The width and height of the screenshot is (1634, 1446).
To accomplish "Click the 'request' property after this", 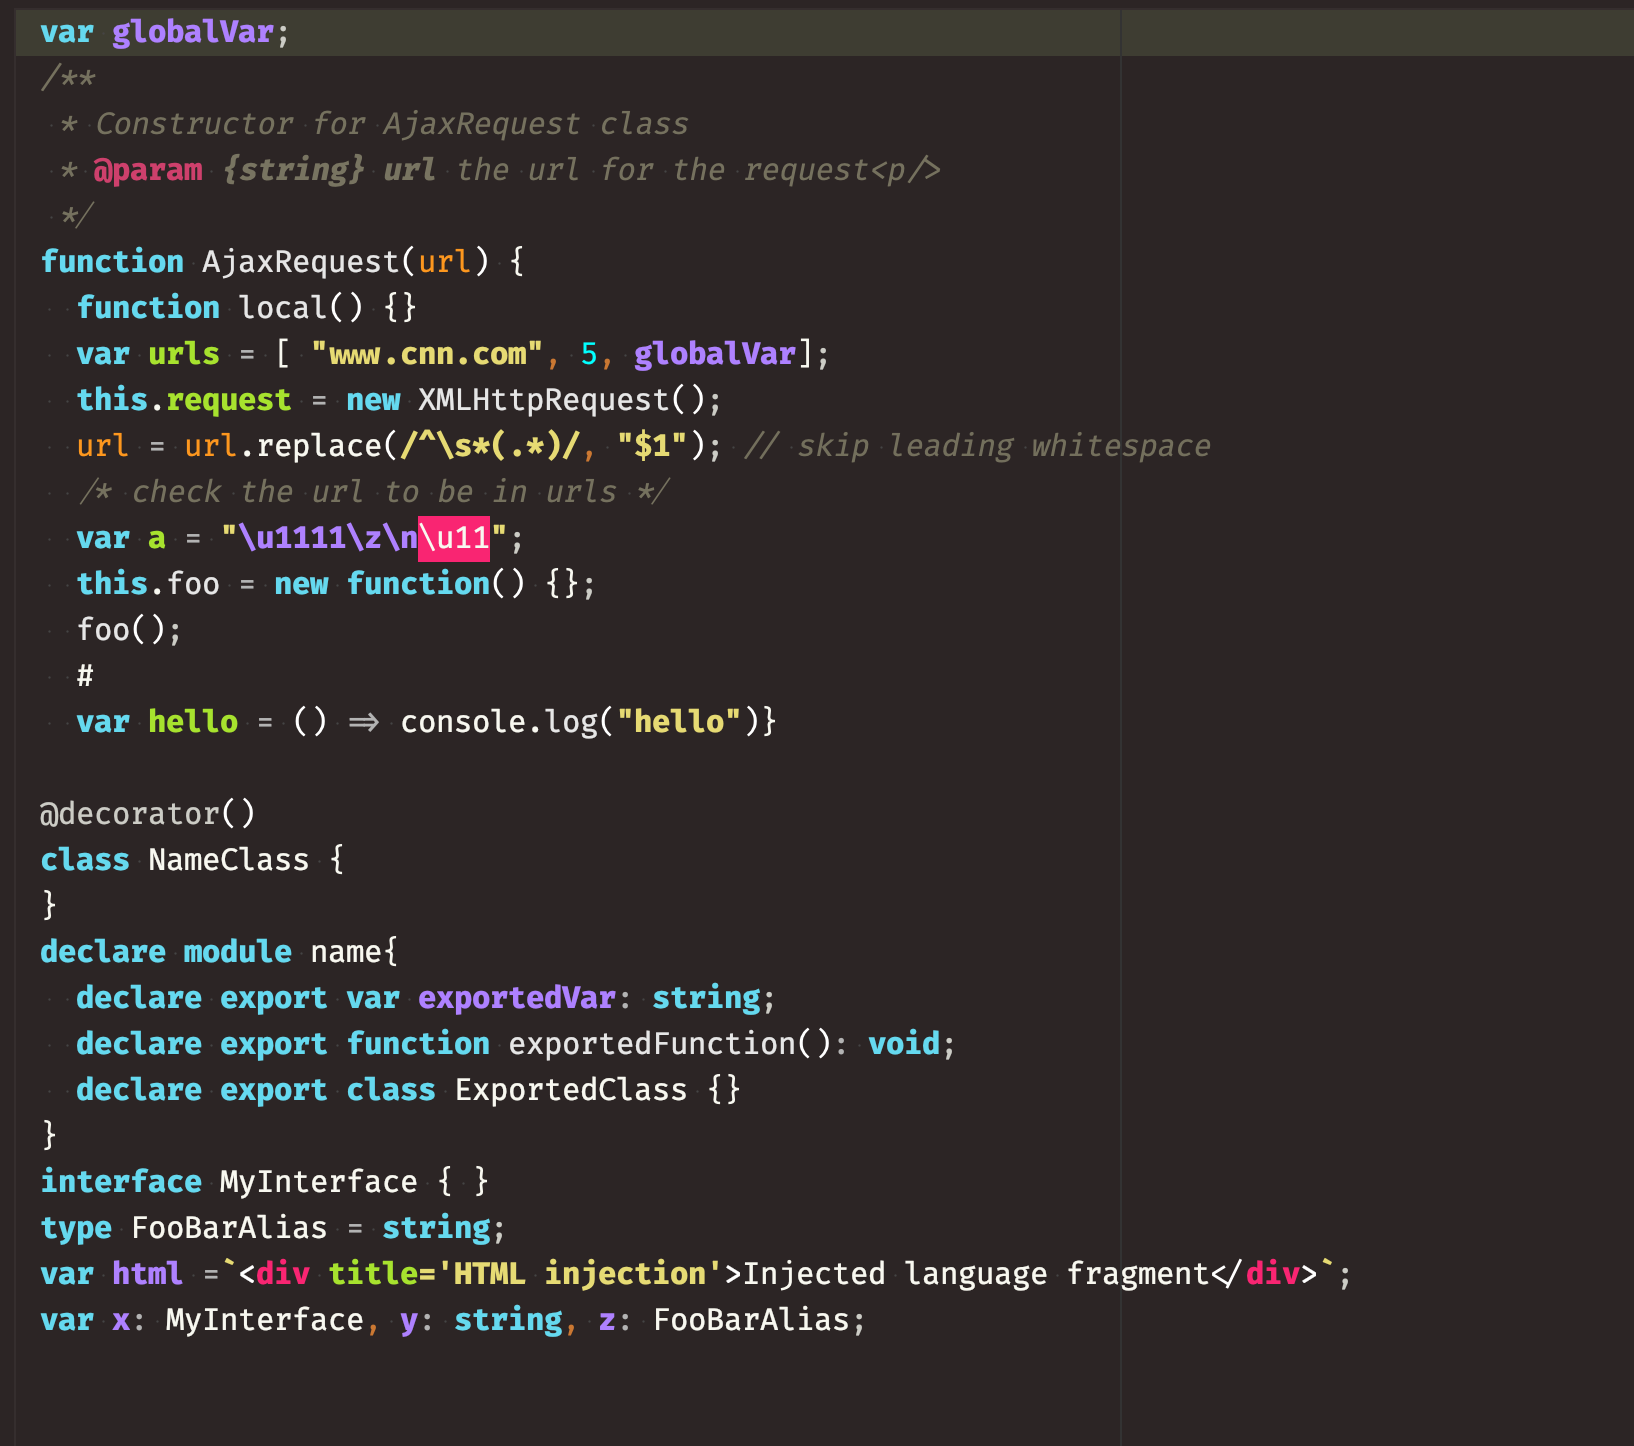I will pyautogui.click(x=229, y=400).
